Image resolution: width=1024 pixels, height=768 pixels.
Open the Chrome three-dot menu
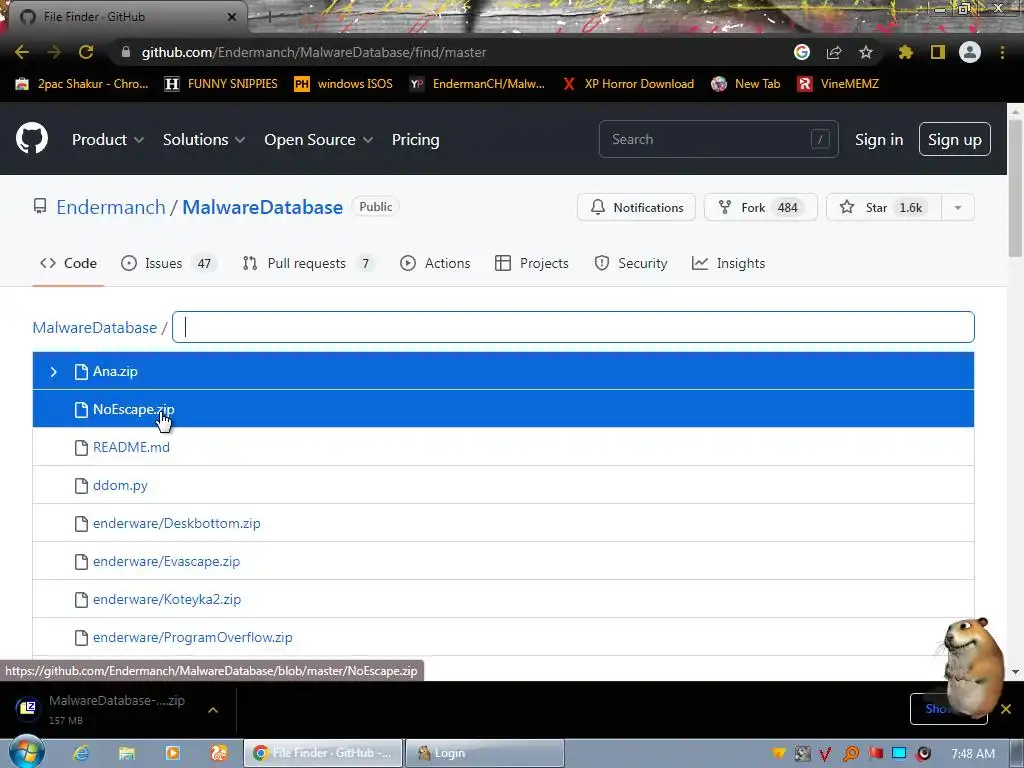coord(1002,52)
